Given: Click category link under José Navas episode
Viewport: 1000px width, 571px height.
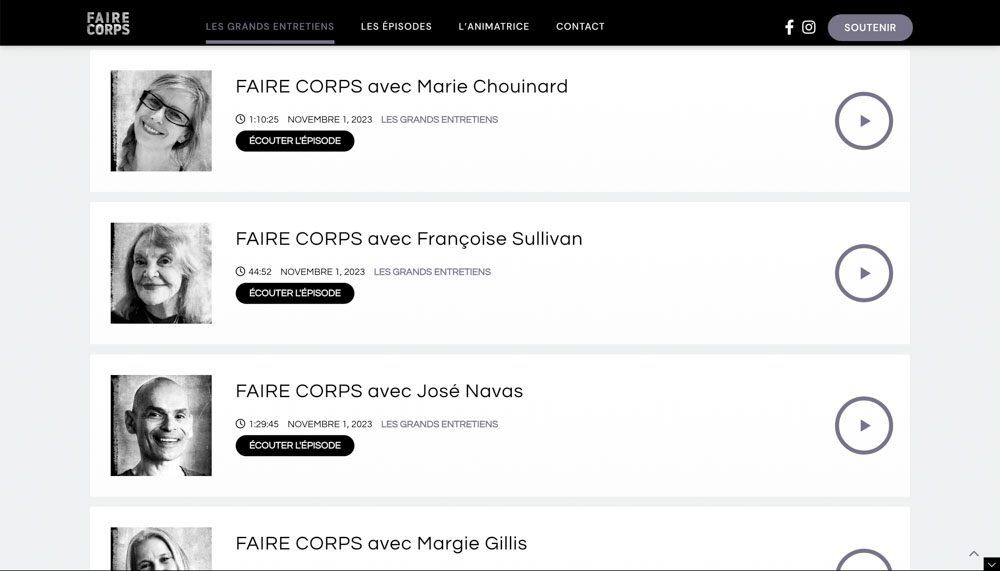Looking at the screenshot, I should 439,424.
